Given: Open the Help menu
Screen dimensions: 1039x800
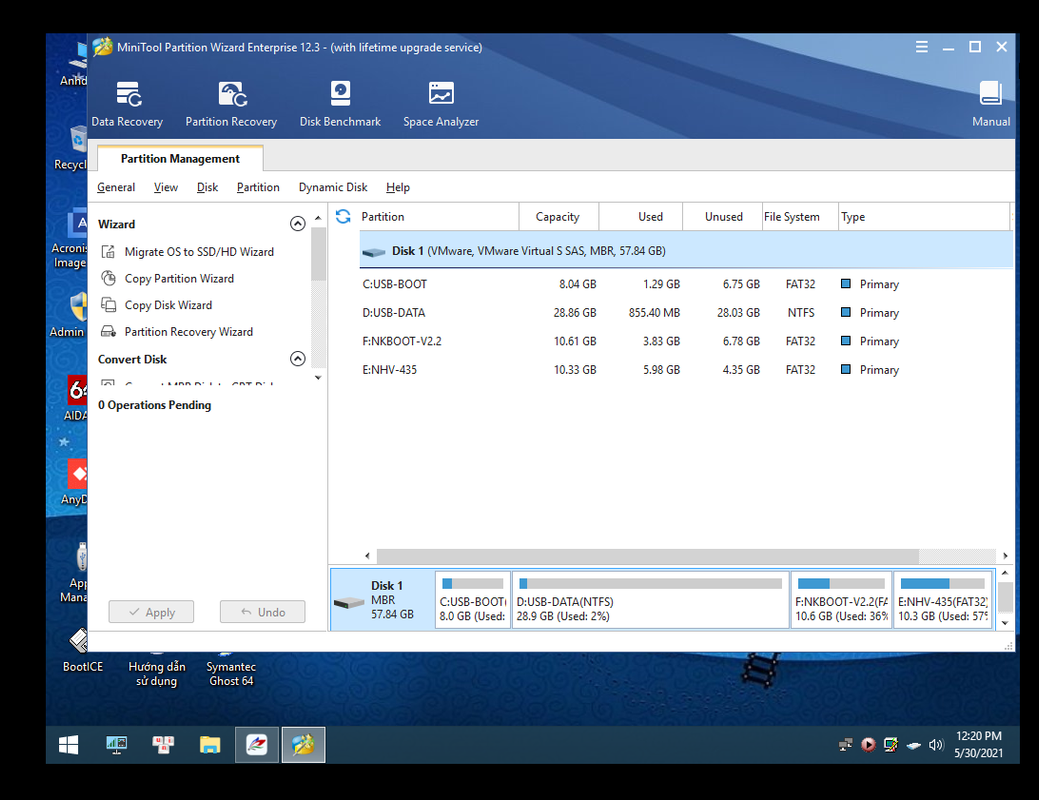Looking at the screenshot, I should 398,187.
